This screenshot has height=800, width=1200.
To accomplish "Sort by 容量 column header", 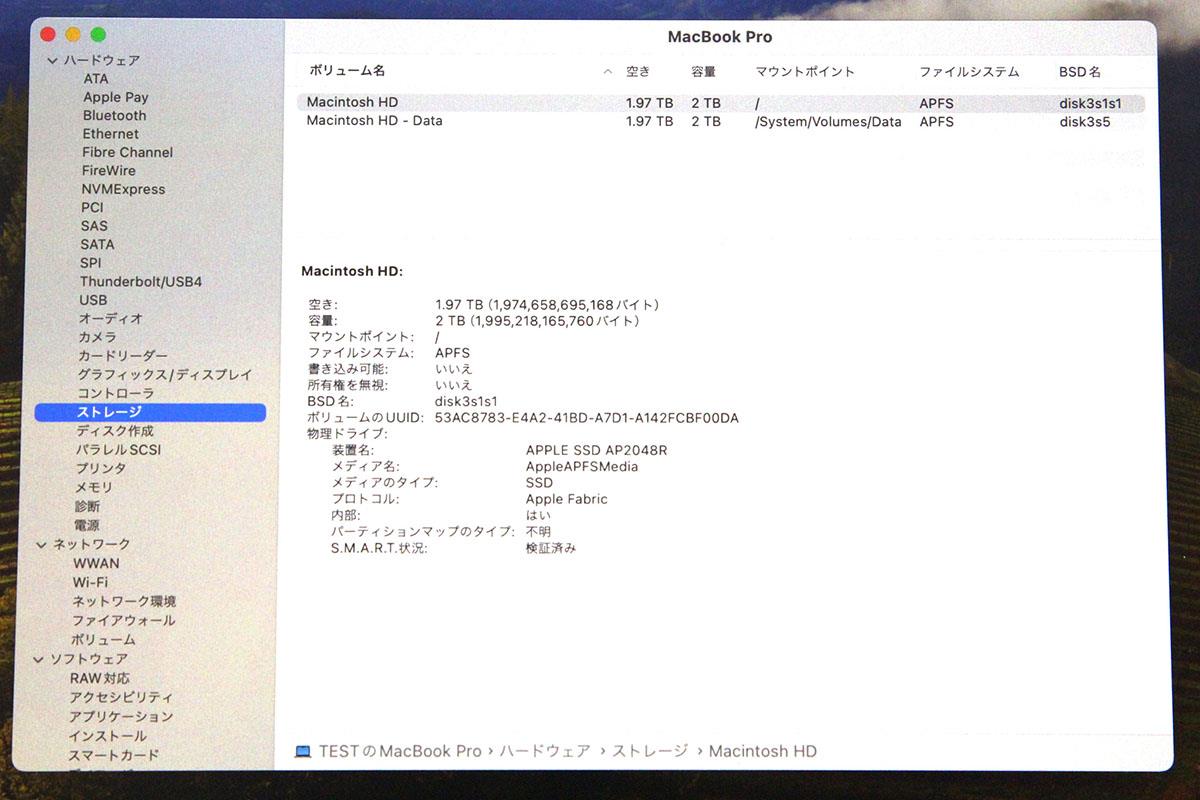I will coord(703,72).
